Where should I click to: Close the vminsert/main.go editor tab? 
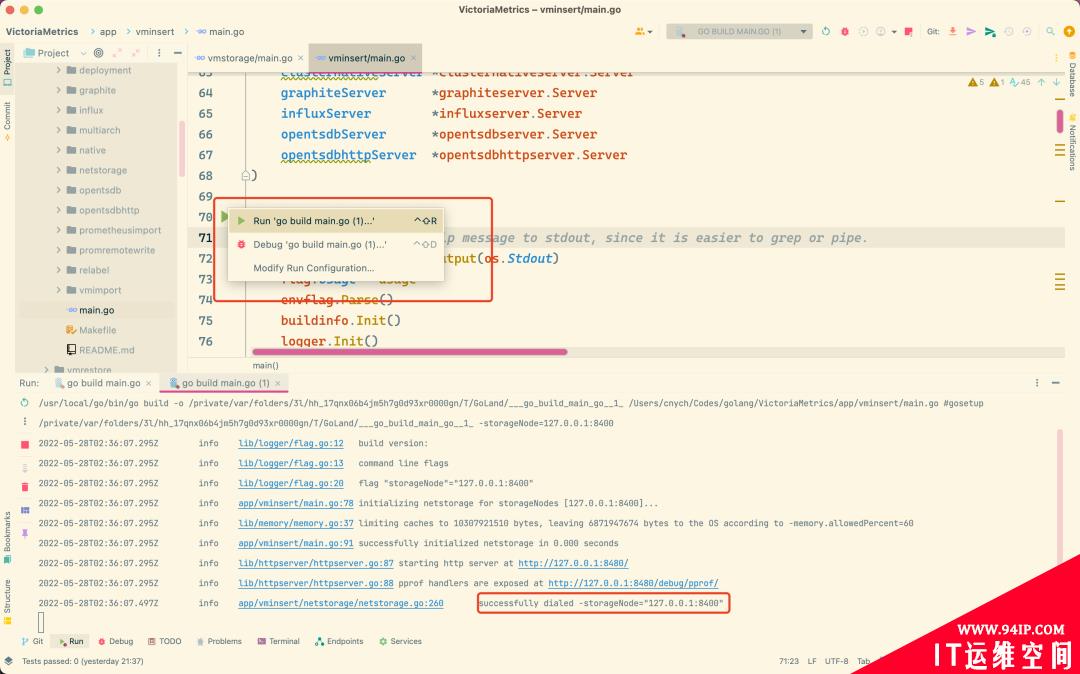413,59
